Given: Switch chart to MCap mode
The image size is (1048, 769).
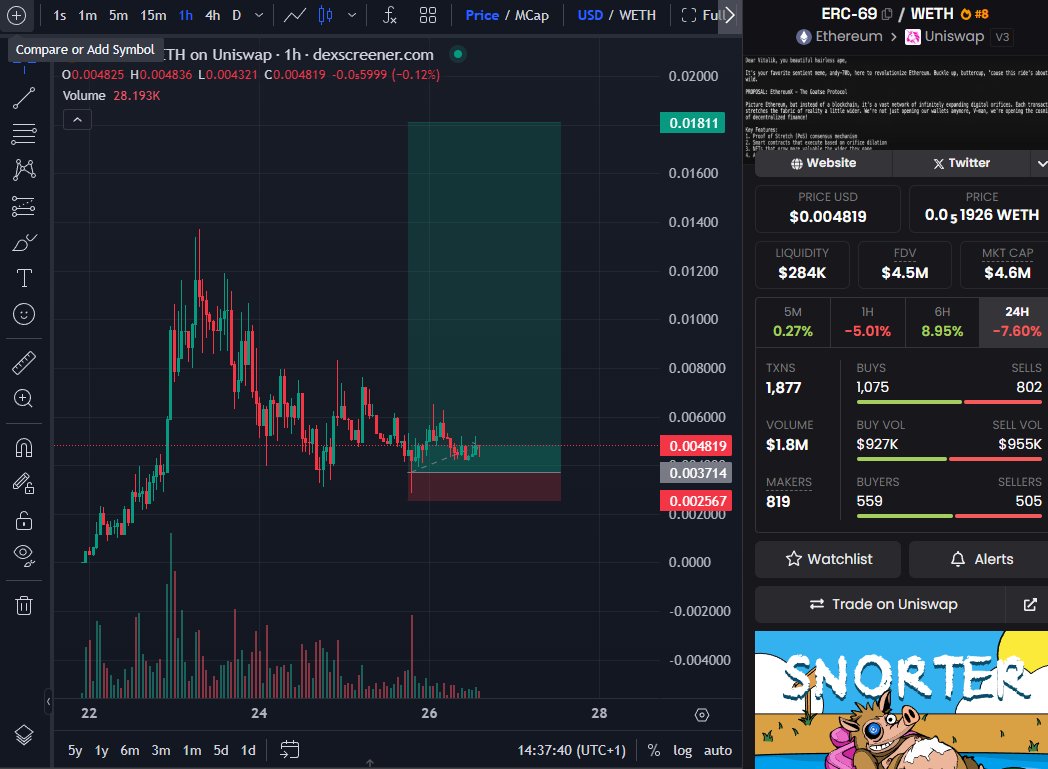Looking at the screenshot, I should pyautogui.click(x=531, y=15).
